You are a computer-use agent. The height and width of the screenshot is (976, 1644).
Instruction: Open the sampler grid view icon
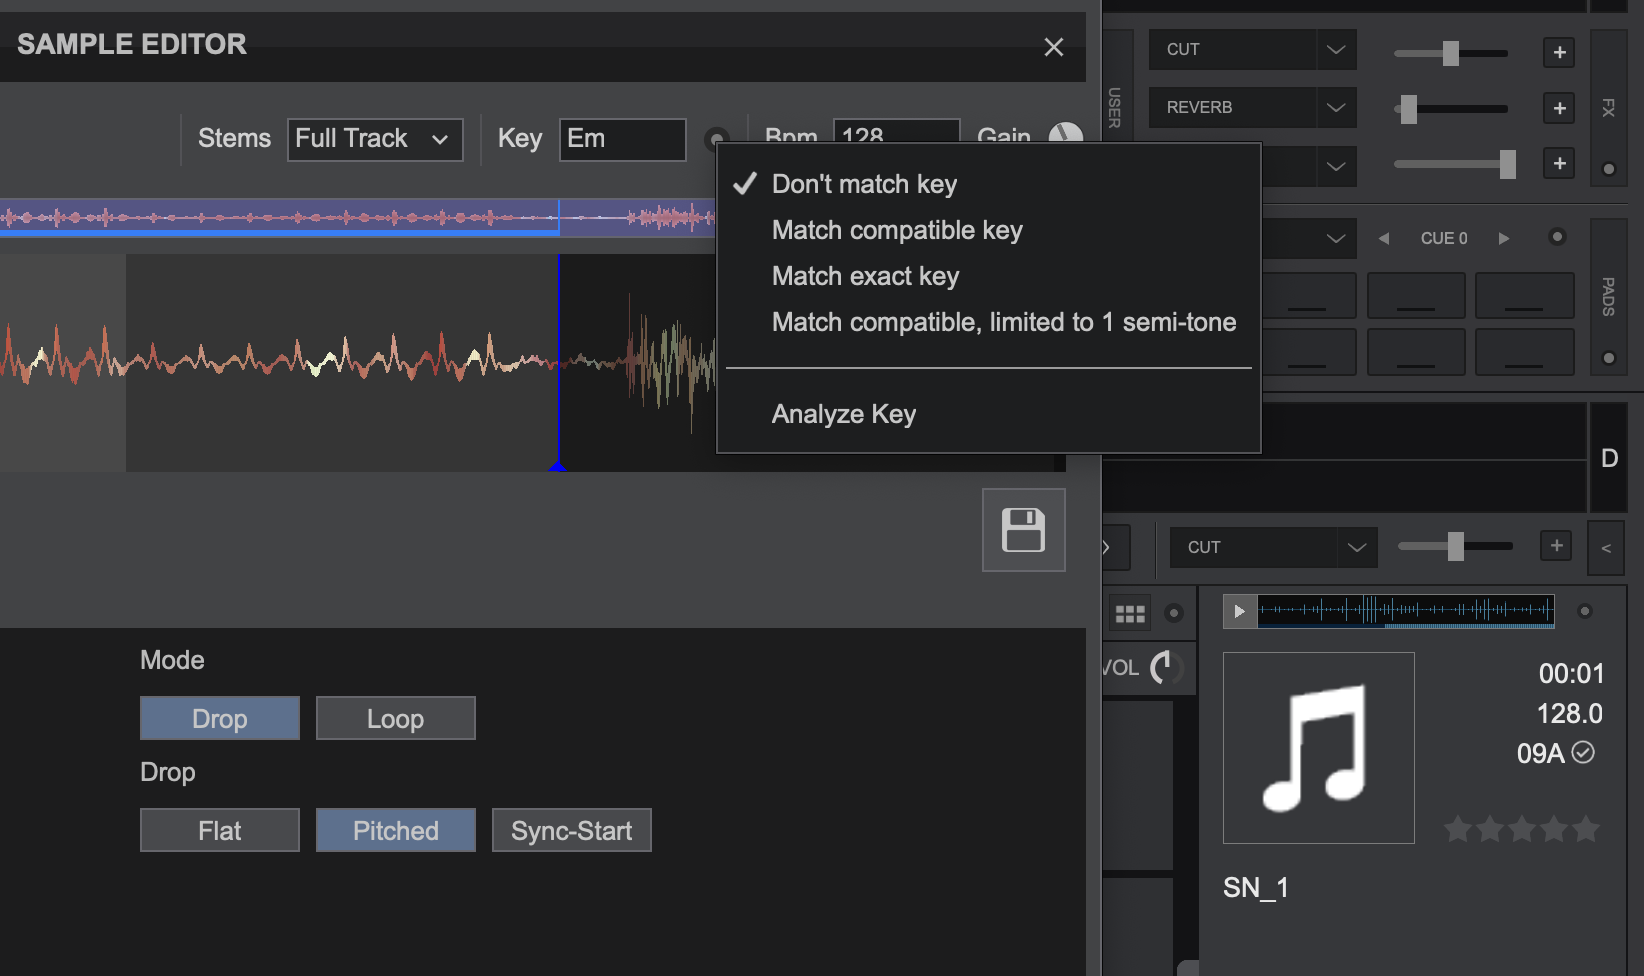1130,613
